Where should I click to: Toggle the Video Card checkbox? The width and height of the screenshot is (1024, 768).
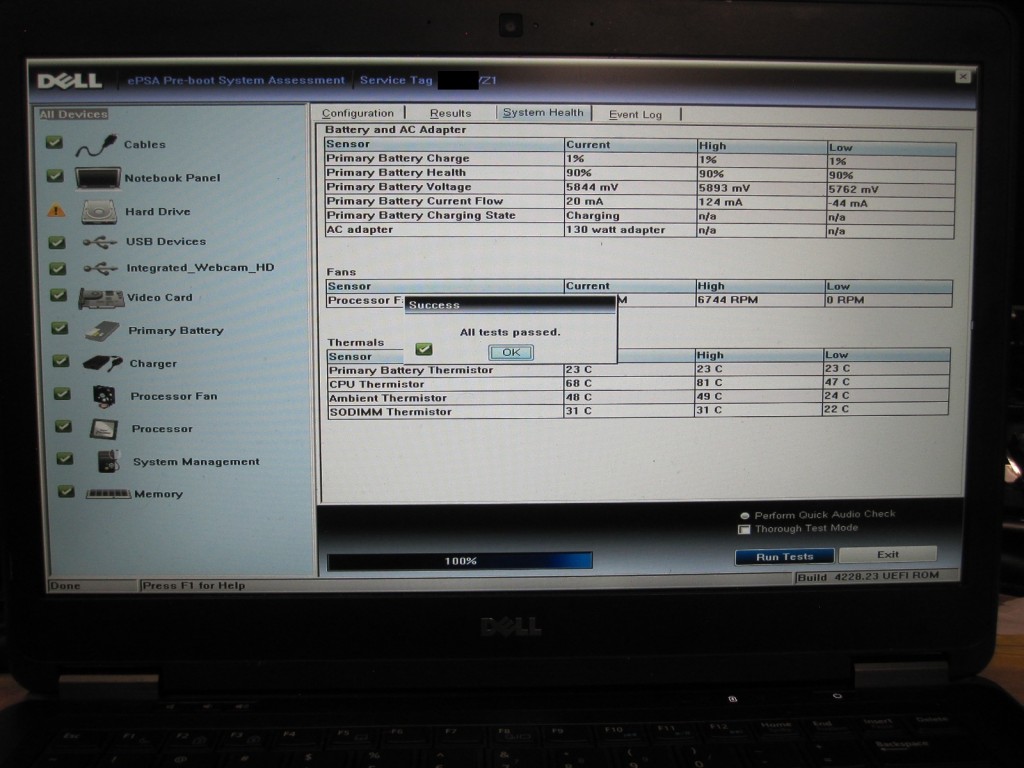(x=59, y=295)
